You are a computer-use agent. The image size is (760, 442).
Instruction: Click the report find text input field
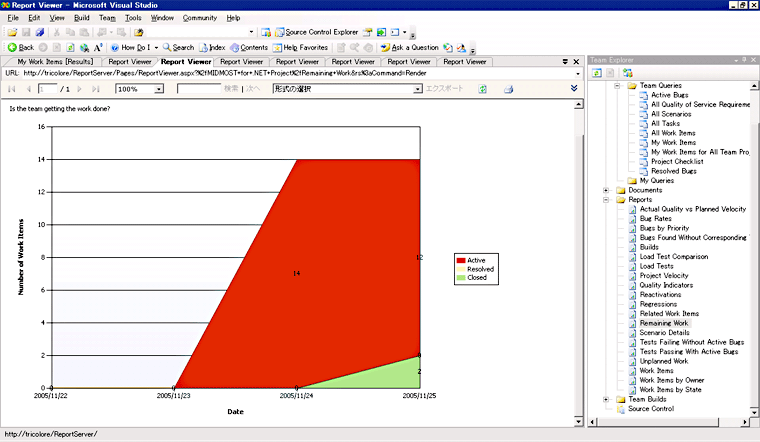[x=199, y=89]
